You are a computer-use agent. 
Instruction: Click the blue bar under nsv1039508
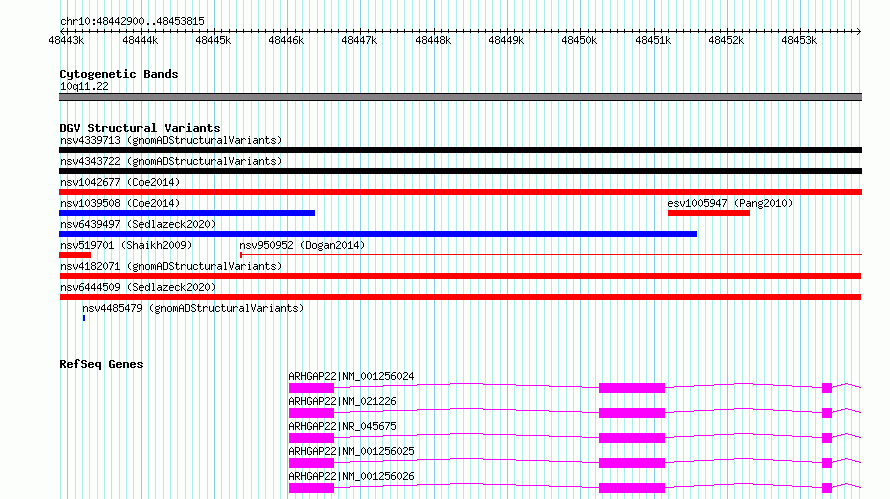coord(187,213)
